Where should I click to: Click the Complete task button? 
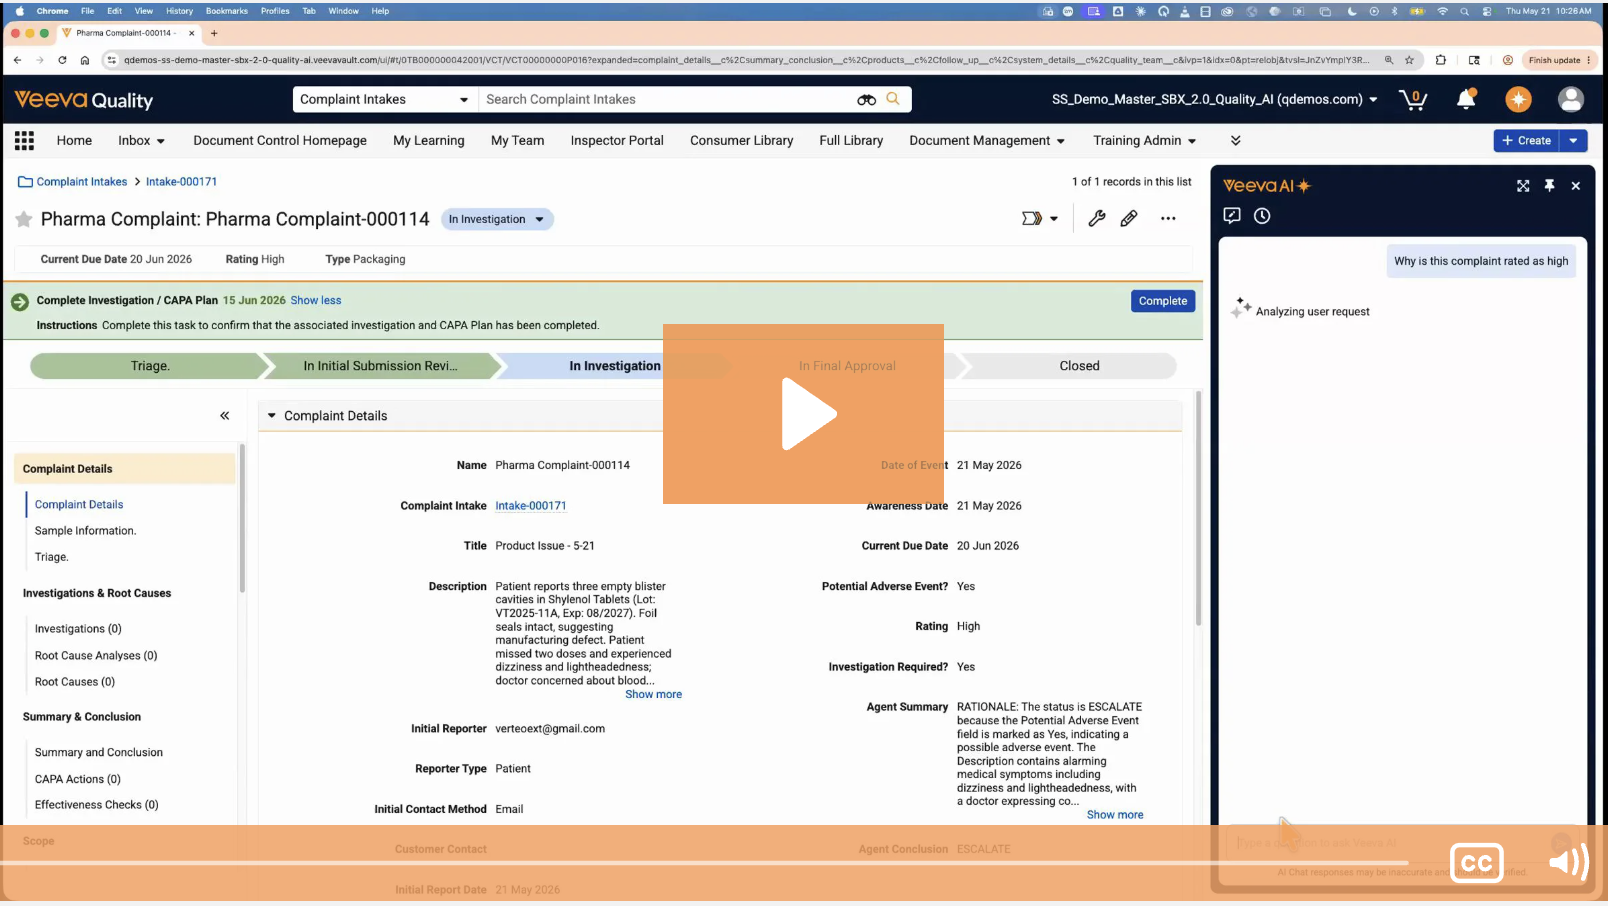pos(1163,301)
